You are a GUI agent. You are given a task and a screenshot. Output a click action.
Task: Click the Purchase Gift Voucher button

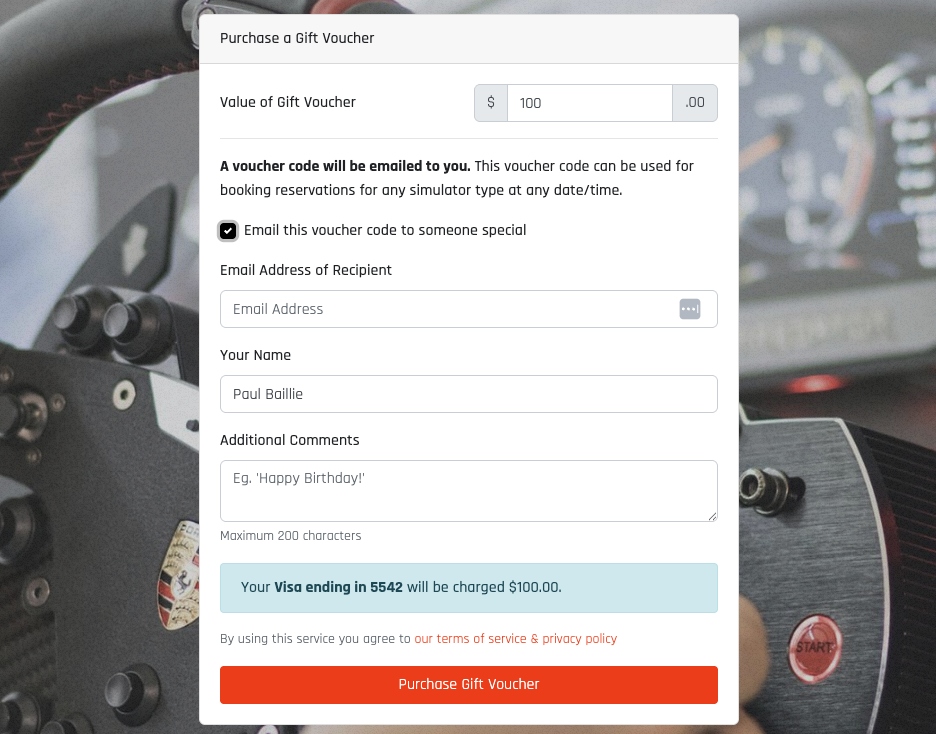469,684
